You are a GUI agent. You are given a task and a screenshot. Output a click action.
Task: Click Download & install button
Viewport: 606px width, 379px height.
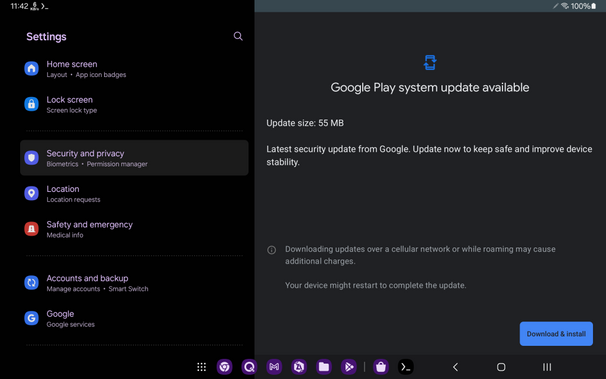coord(556,334)
